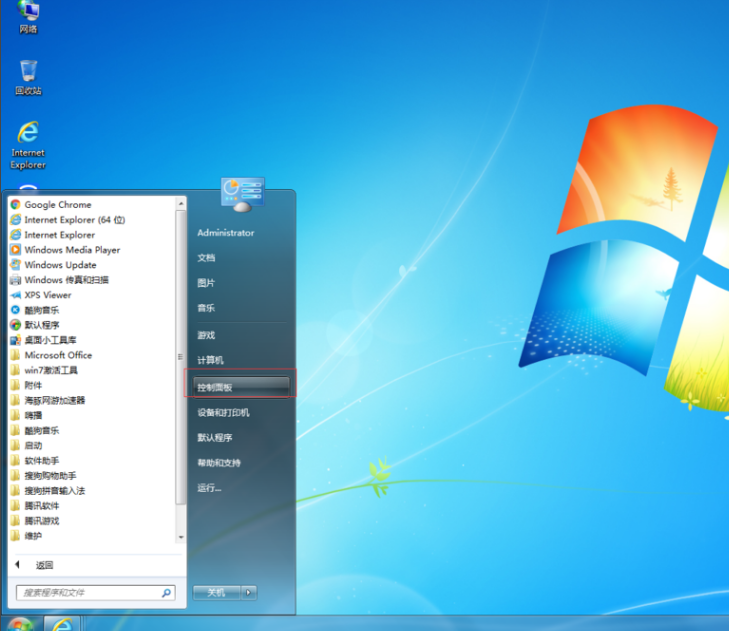
Task: Launch Windows Update
Action: click(x=60, y=265)
